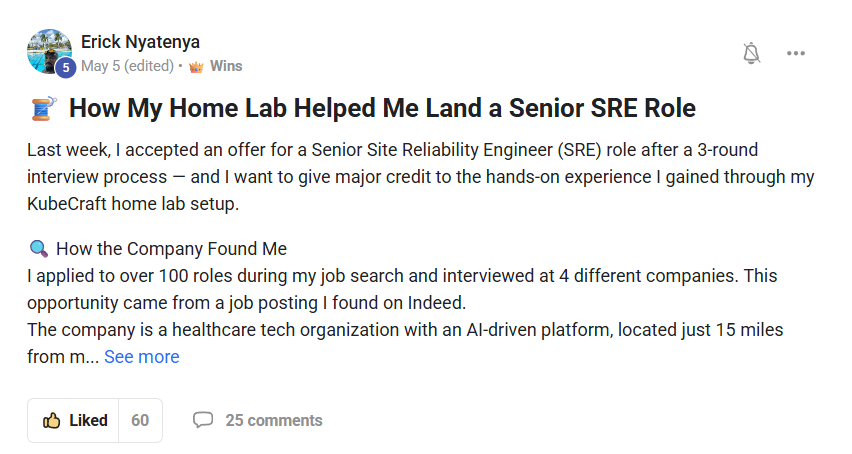Toggle the notification bell for this post
The height and width of the screenshot is (454, 852).
752,54
